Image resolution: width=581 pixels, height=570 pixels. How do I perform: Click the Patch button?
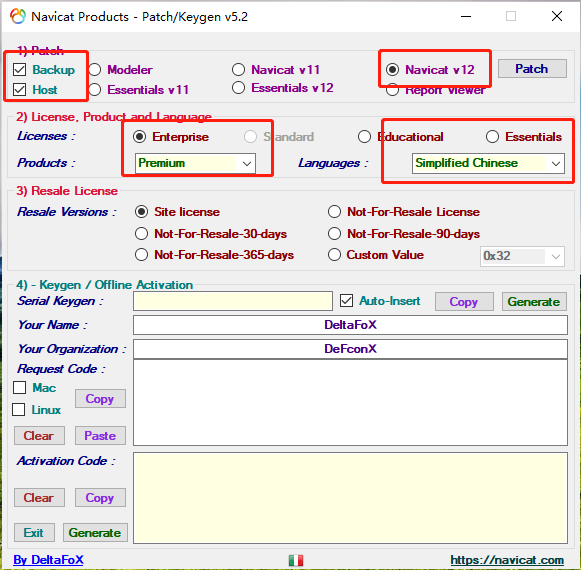[x=532, y=69]
